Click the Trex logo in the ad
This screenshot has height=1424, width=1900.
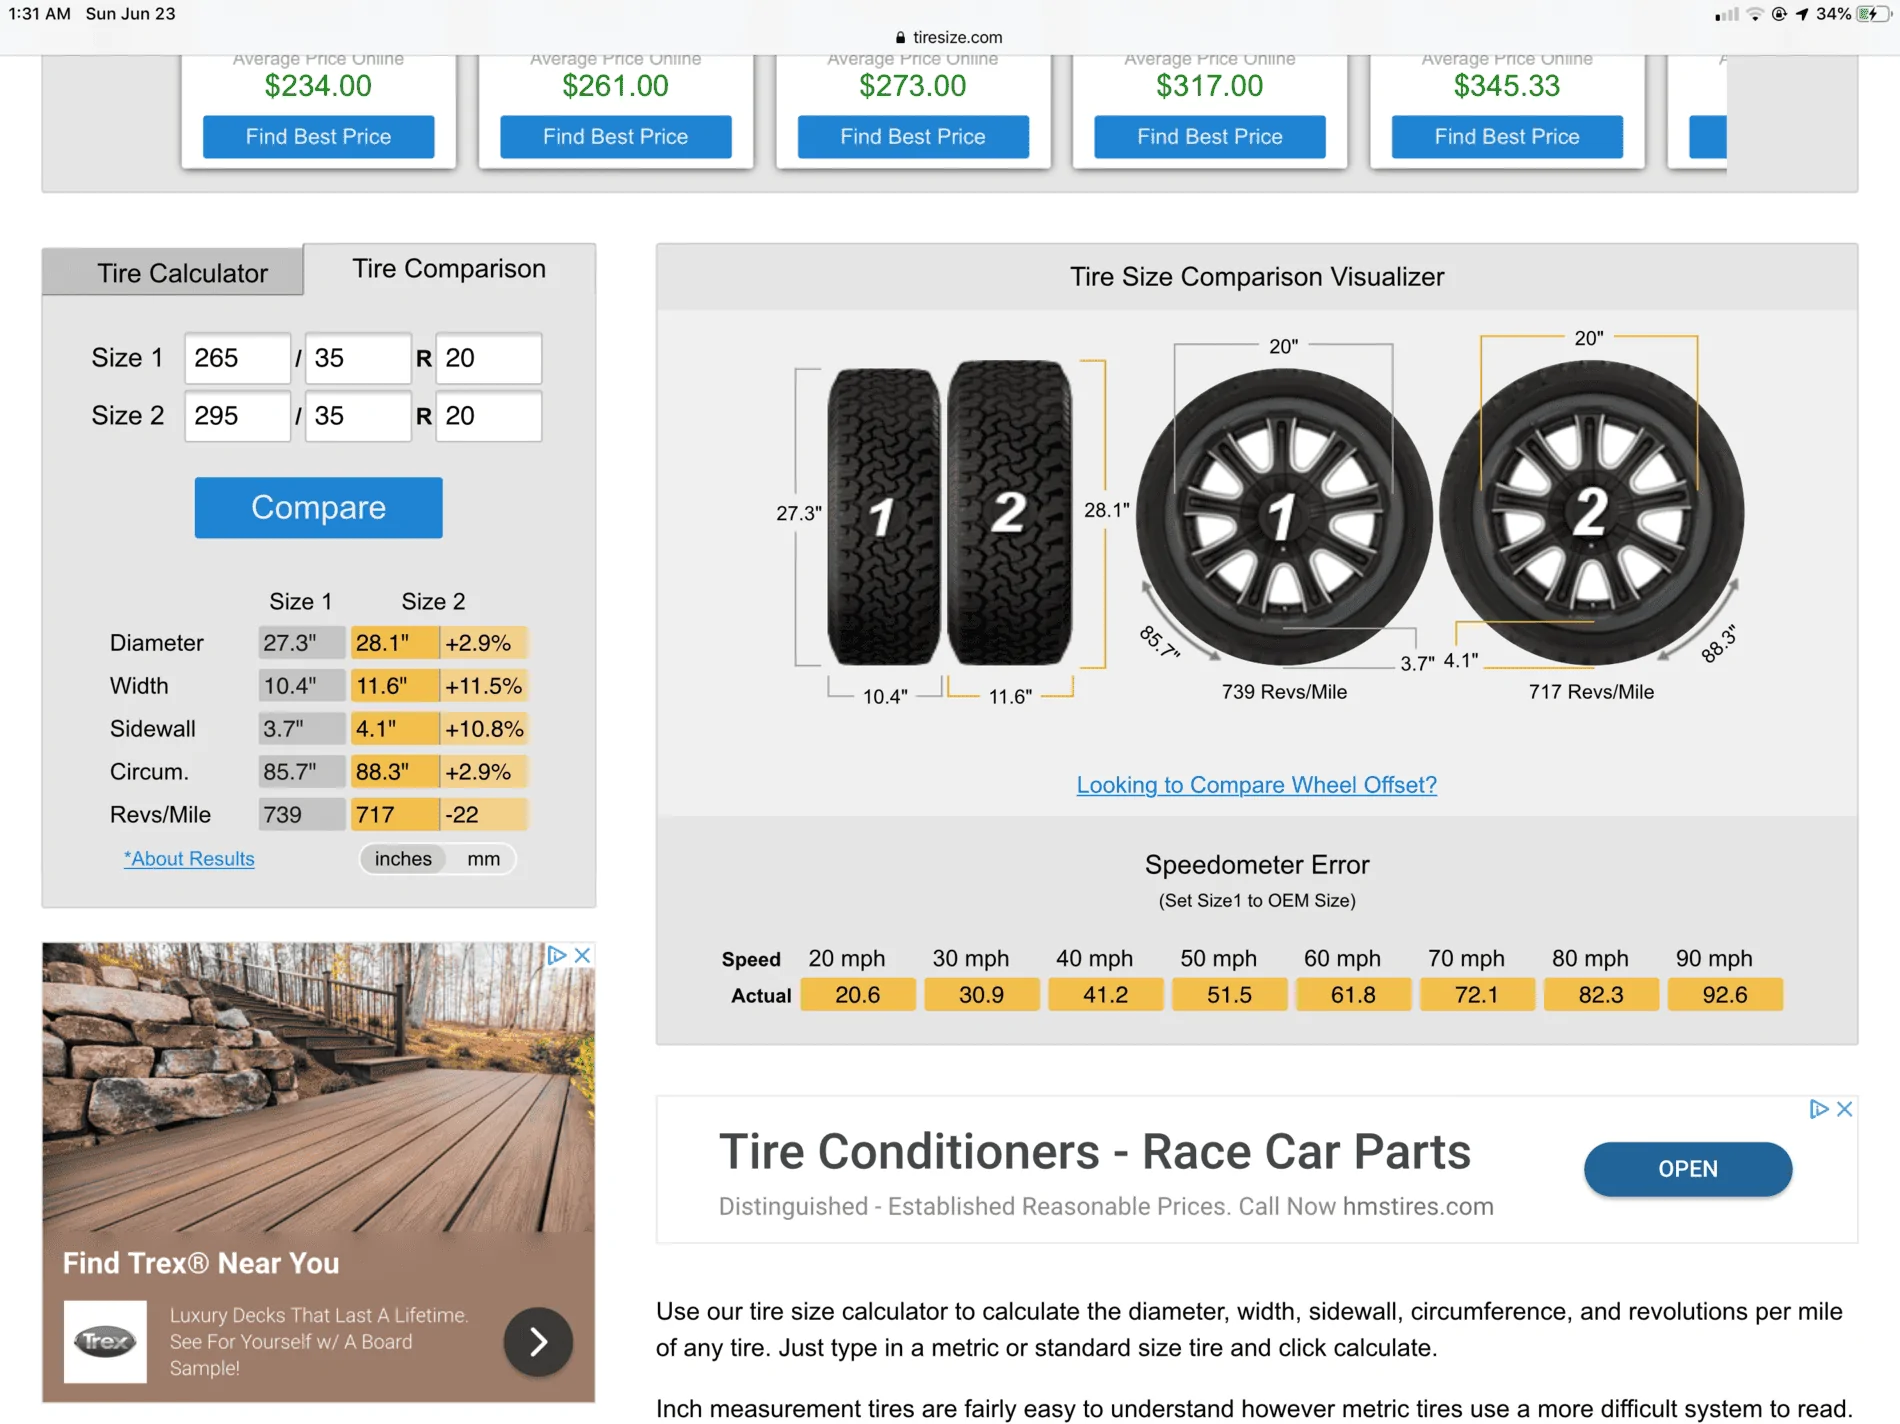(105, 1341)
